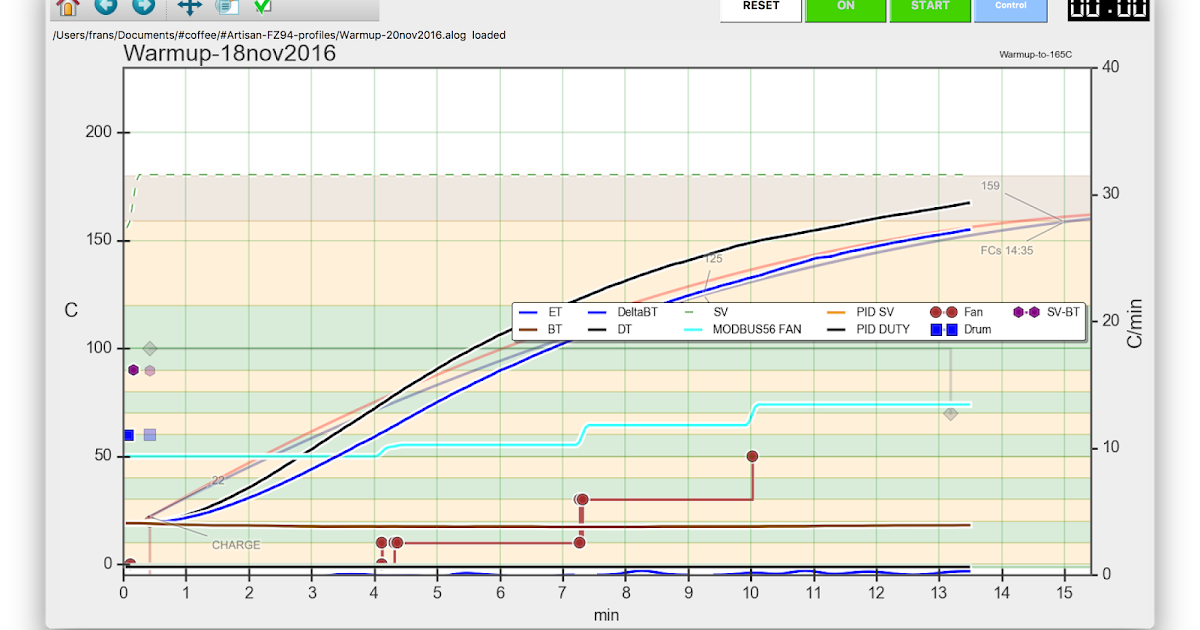
Task: Click the min x-axis label
Action: pos(606,614)
